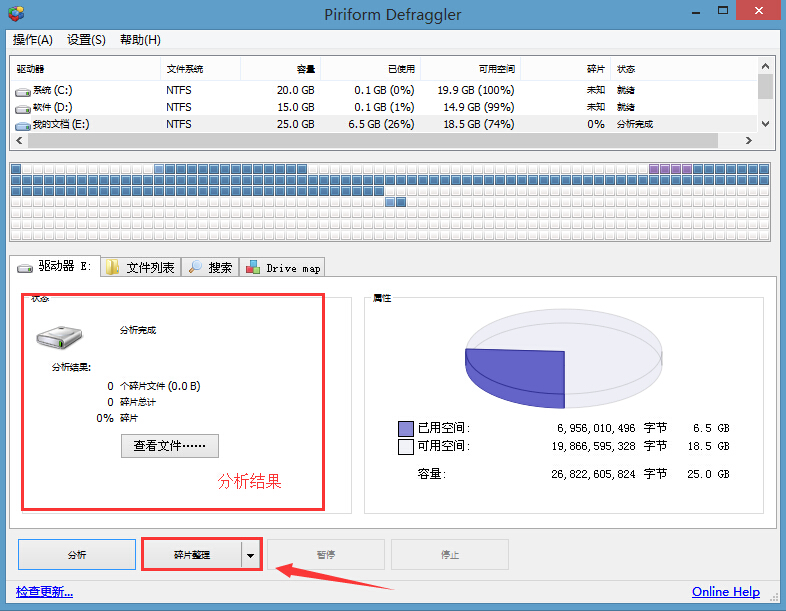786x611 pixels.
Task: Click the drive icon on 驱动器 E: tab
Action: [x=25, y=269]
